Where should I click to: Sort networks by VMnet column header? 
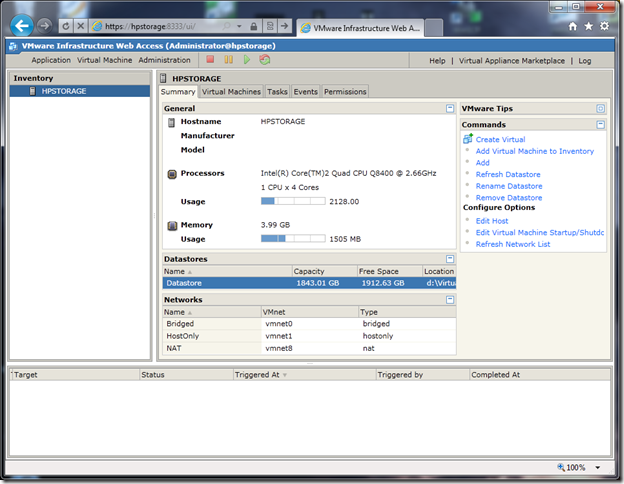[x=310, y=312]
